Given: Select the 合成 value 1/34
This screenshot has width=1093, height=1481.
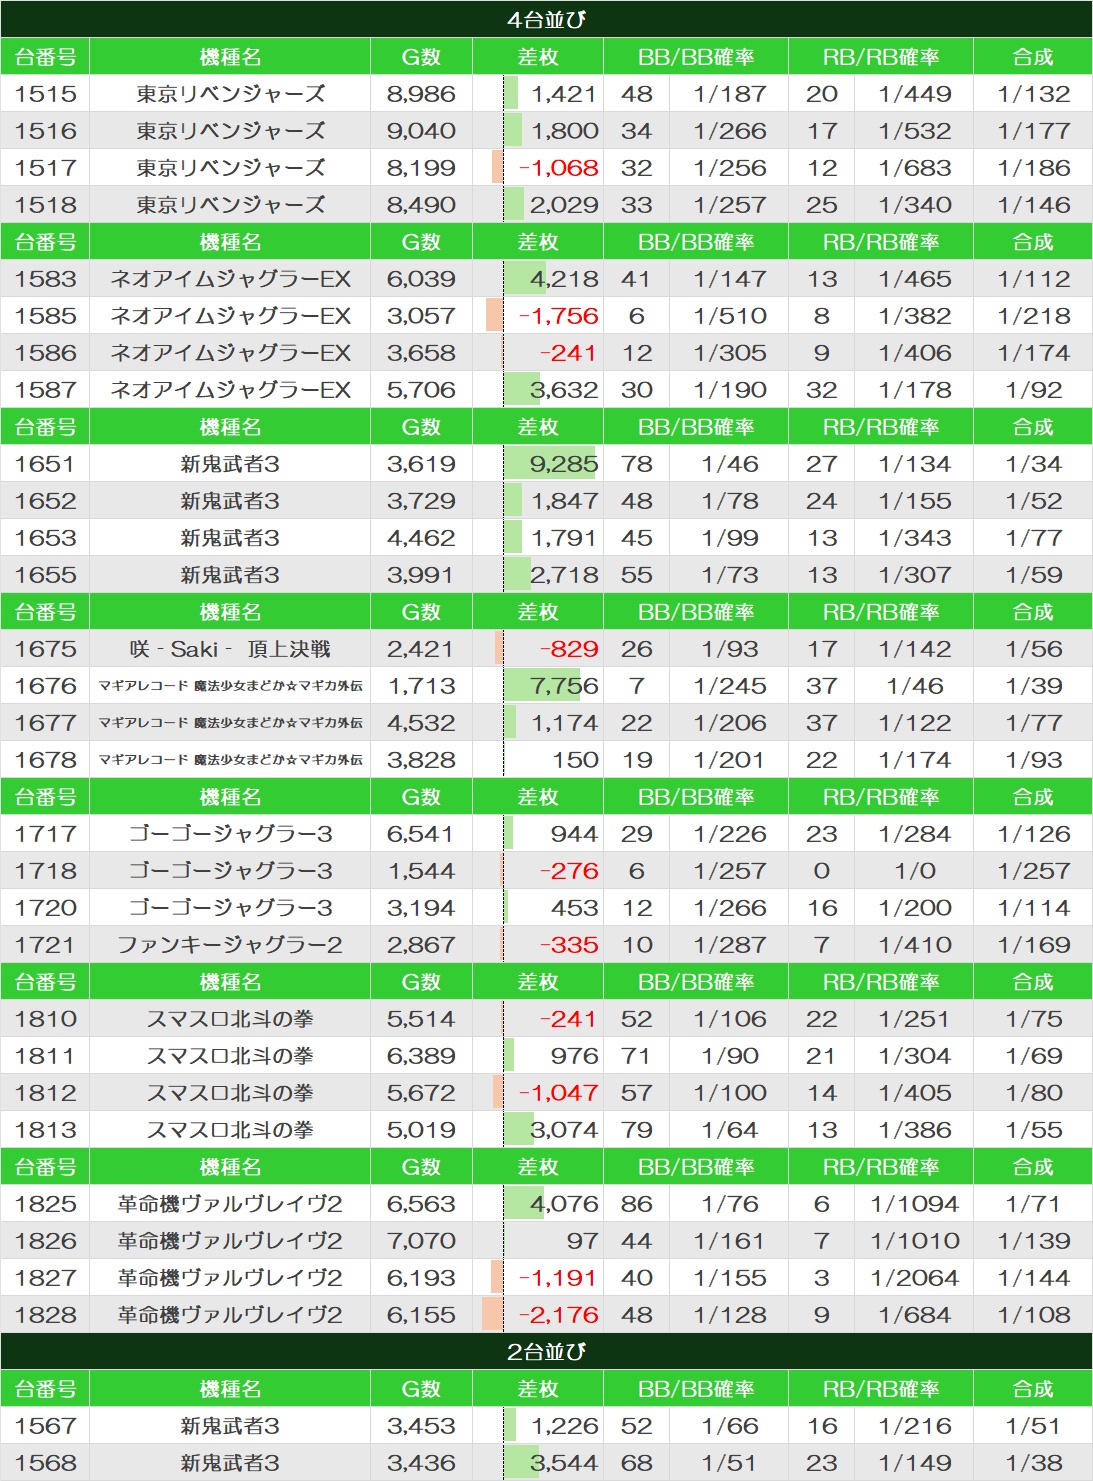Looking at the screenshot, I should pos(1034,464).
